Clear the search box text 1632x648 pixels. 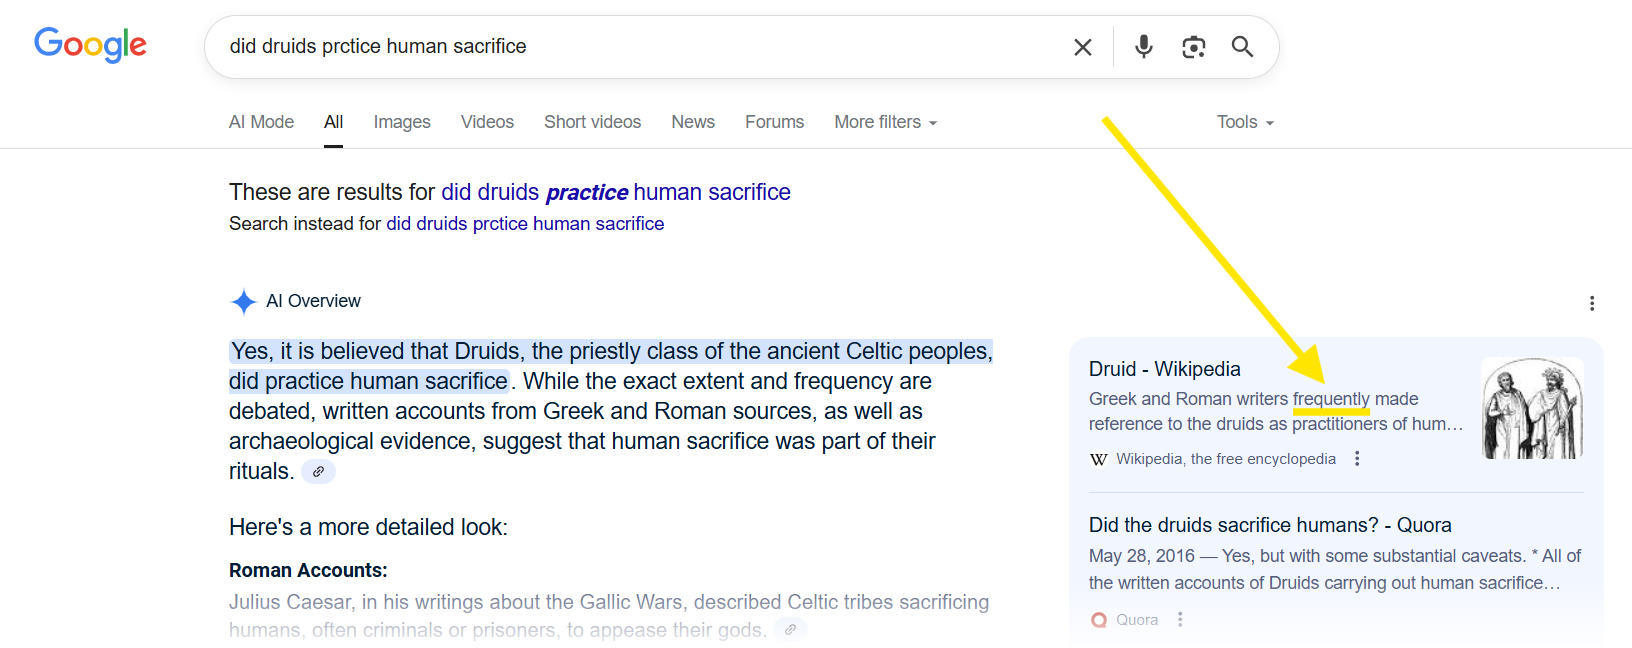(x=1082, y=47)
